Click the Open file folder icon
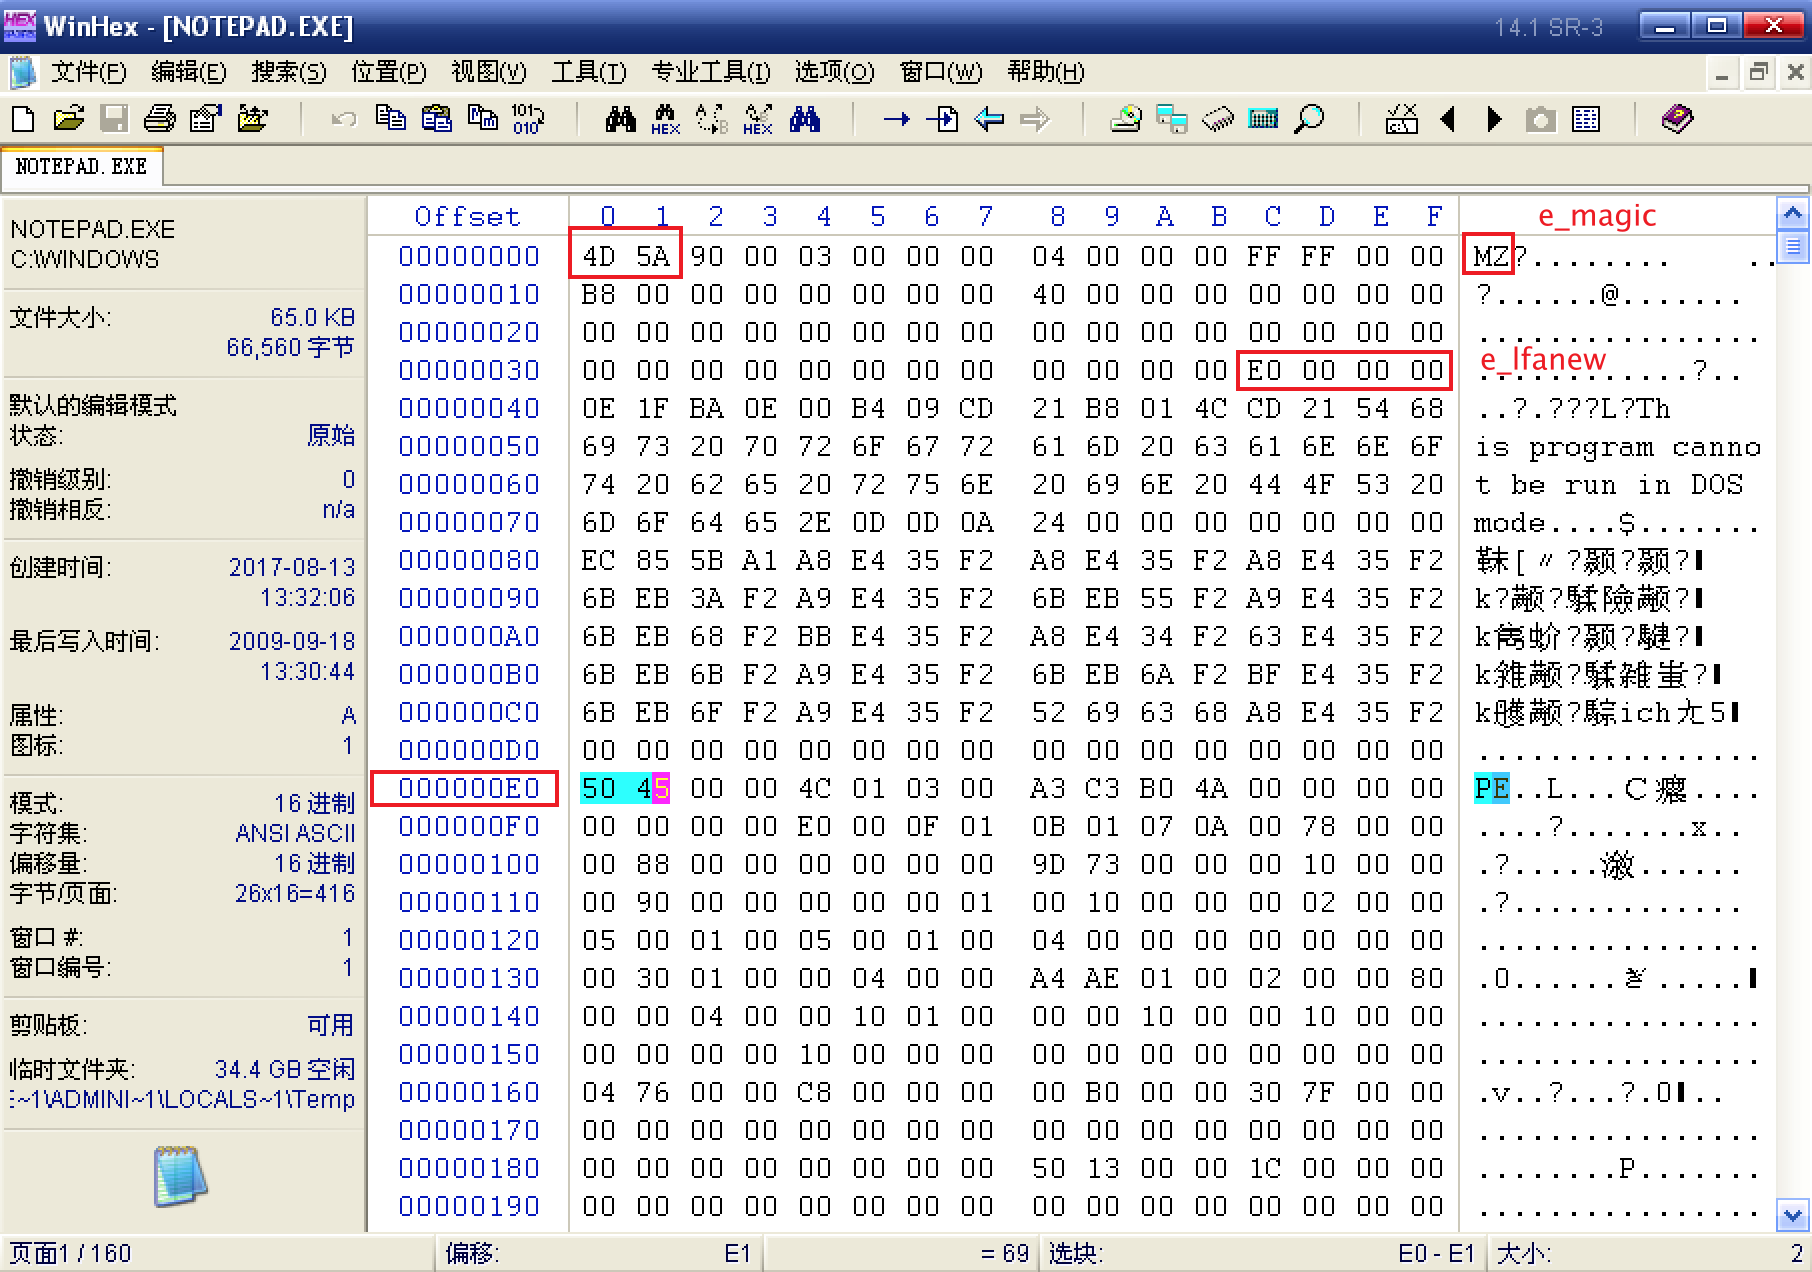Viewport: 1812px width, 1272px height. click(x=68, y=120)
